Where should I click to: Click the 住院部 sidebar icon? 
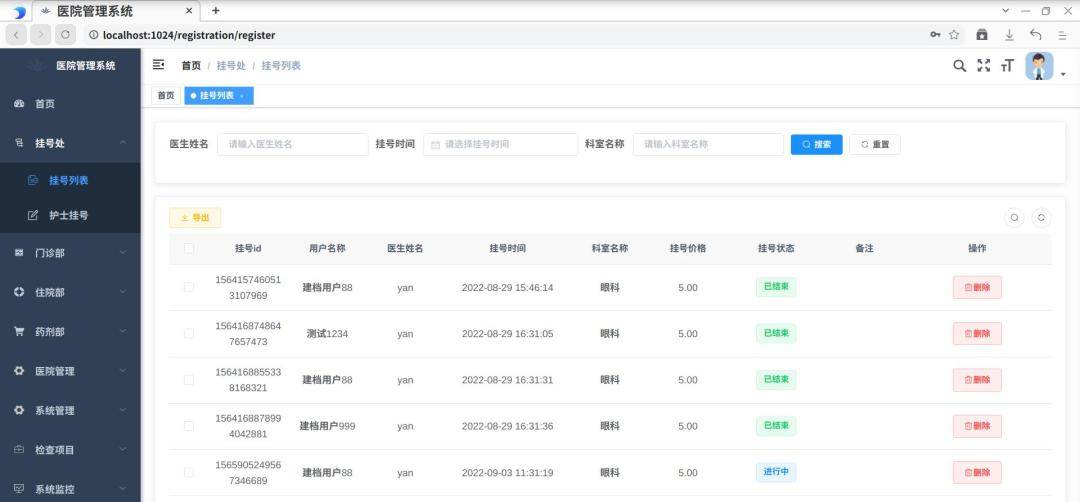point(19,292)
